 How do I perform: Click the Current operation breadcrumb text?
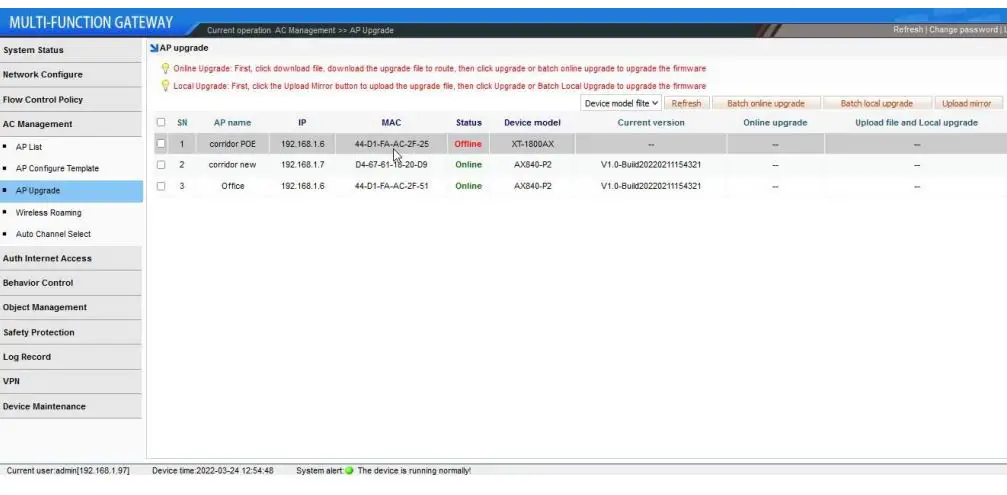pos(300,30)
